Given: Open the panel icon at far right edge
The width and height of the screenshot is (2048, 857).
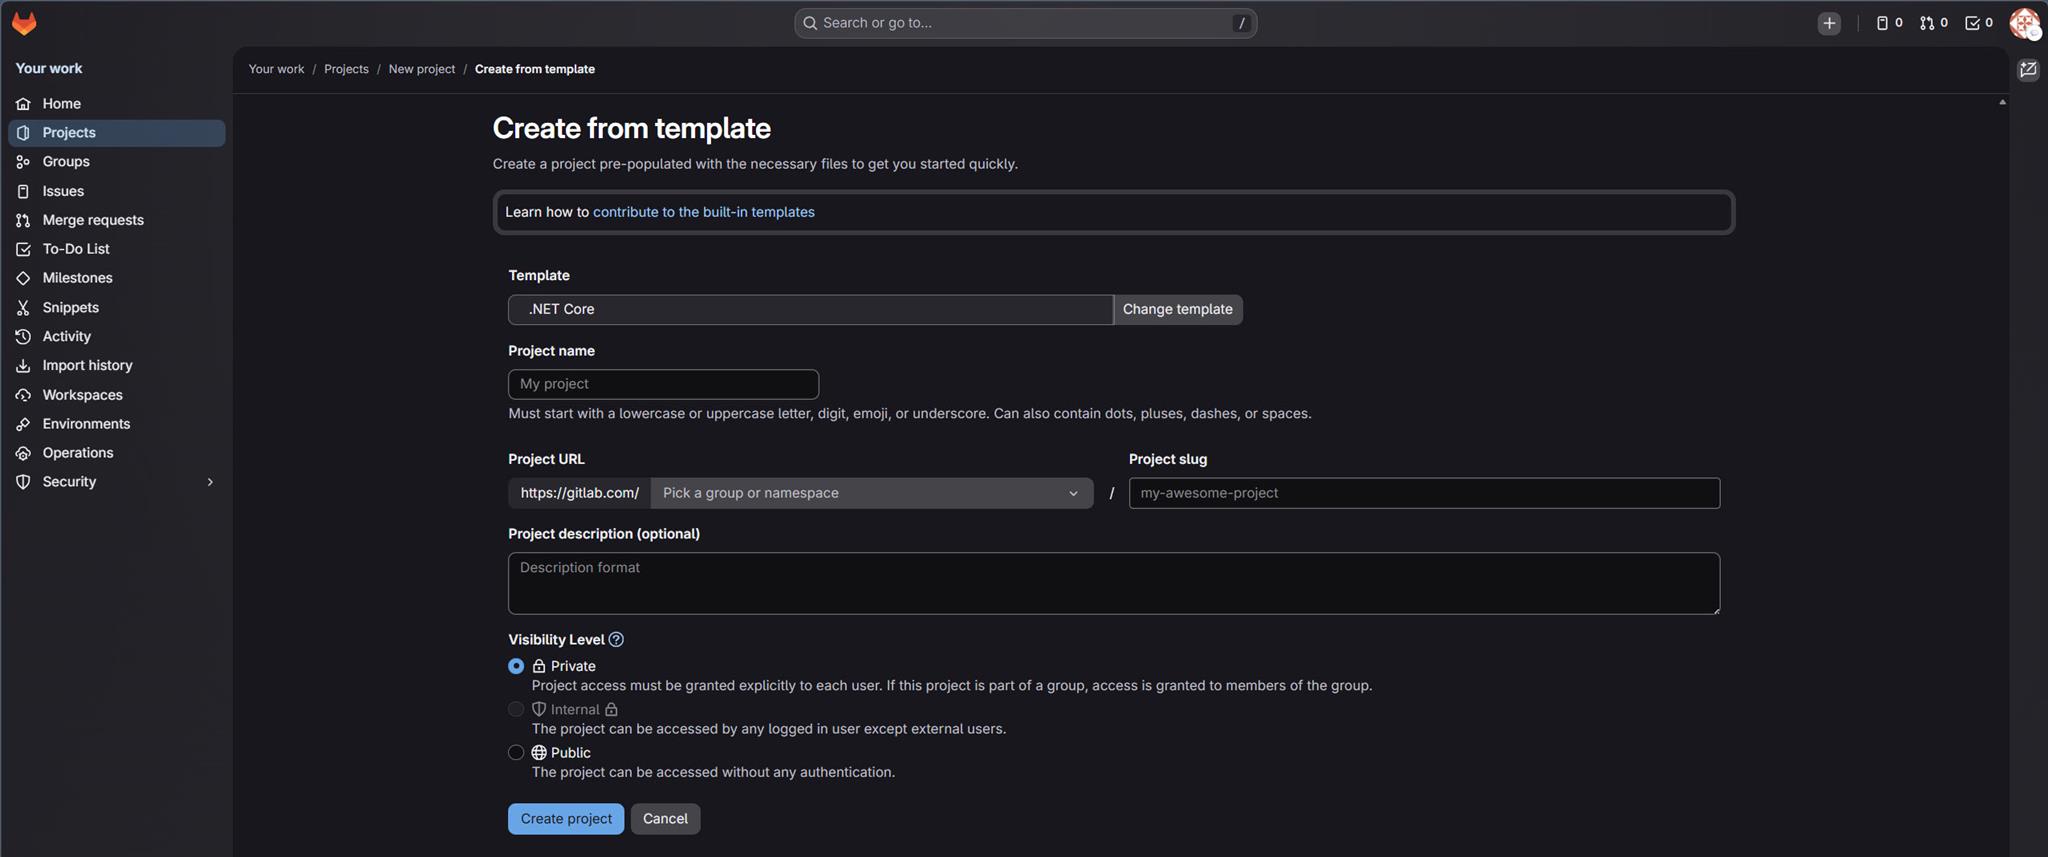Looking at the screenshot, I should [x=2028, y=70].
